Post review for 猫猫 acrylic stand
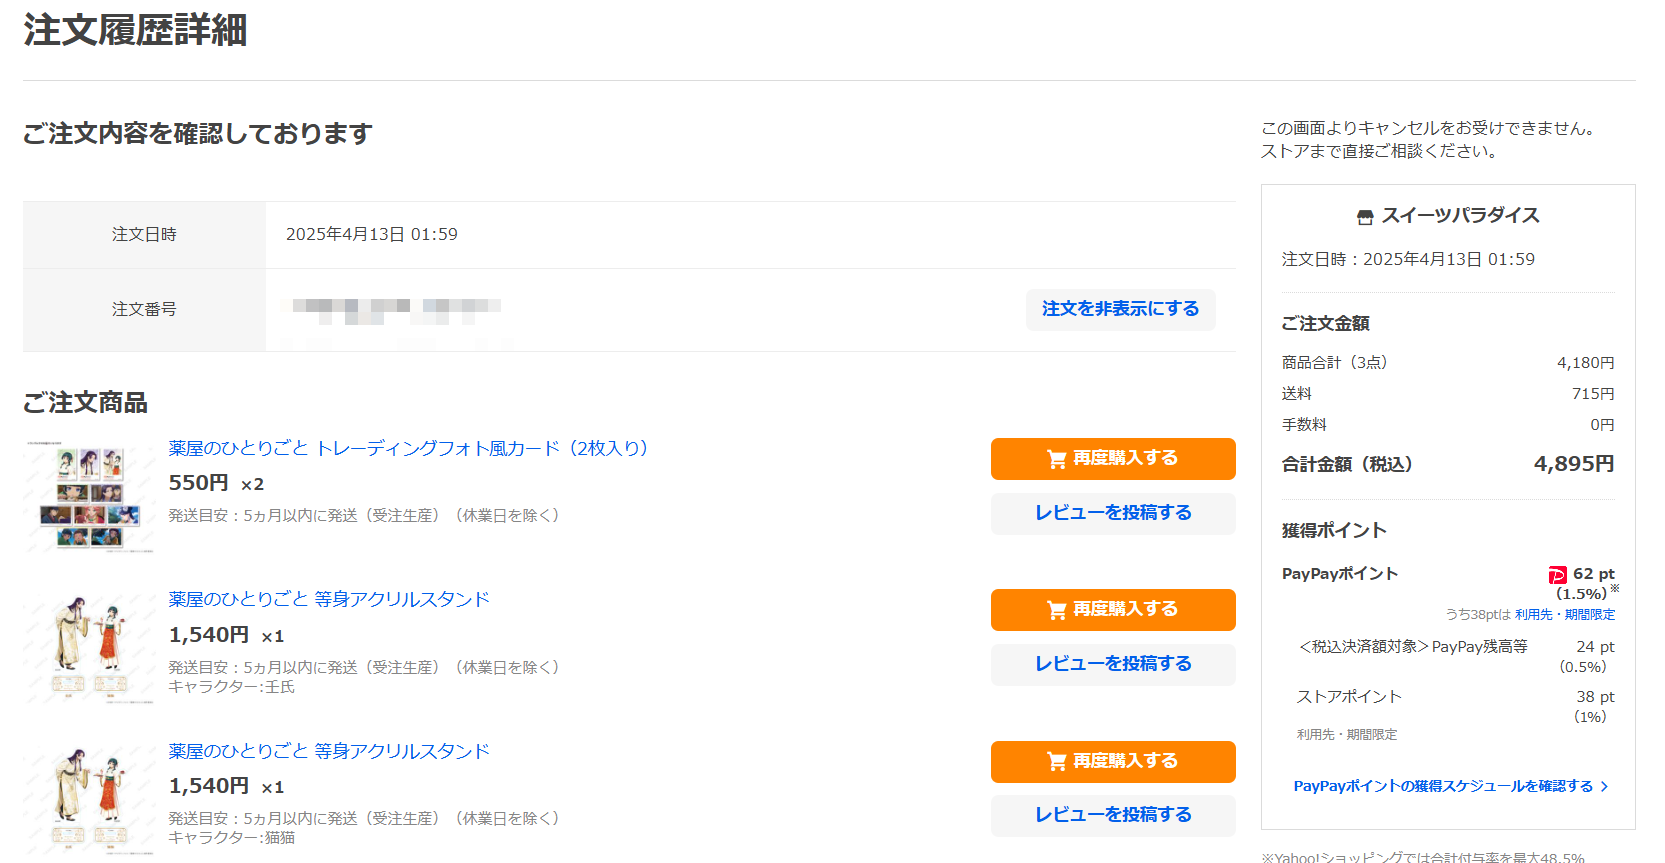The image size is (1665, 863). [x=1113, y=815]
